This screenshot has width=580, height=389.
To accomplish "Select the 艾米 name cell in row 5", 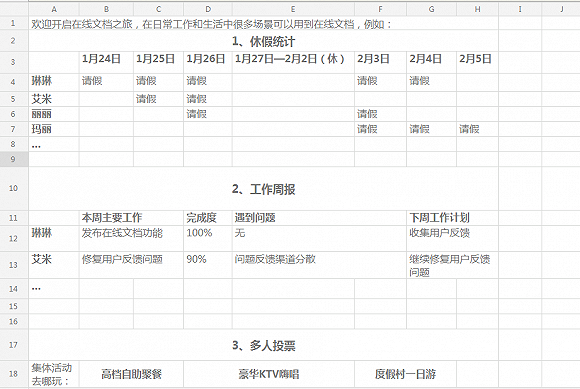I will pyautogui.click(x=54, y=99).
